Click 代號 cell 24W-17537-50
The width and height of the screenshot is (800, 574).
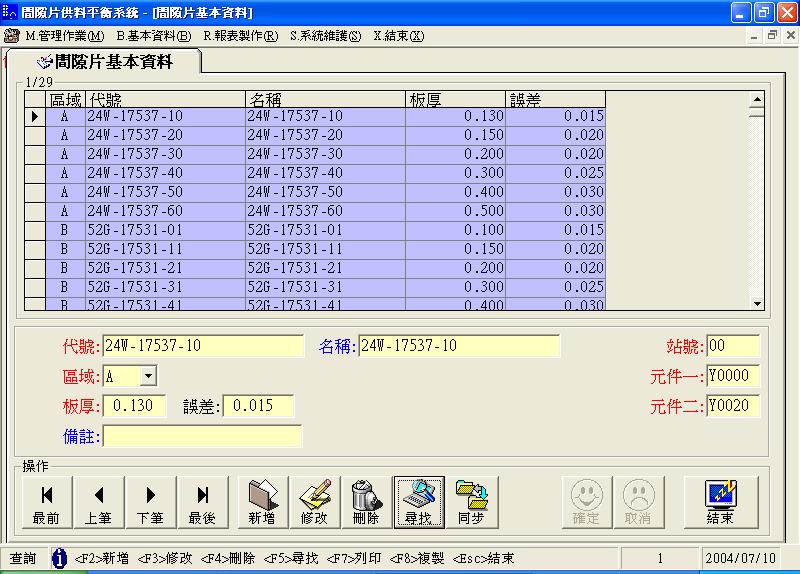click(165, 192)
